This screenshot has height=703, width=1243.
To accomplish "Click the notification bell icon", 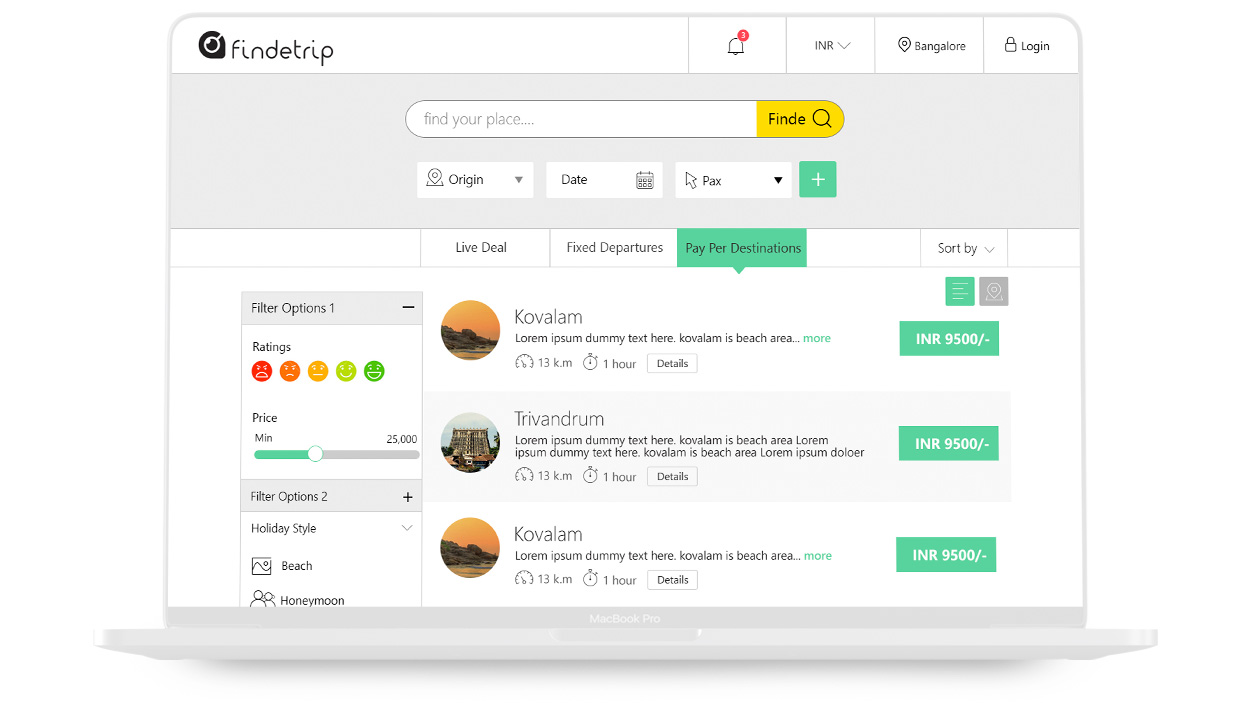I will point(736,46).
